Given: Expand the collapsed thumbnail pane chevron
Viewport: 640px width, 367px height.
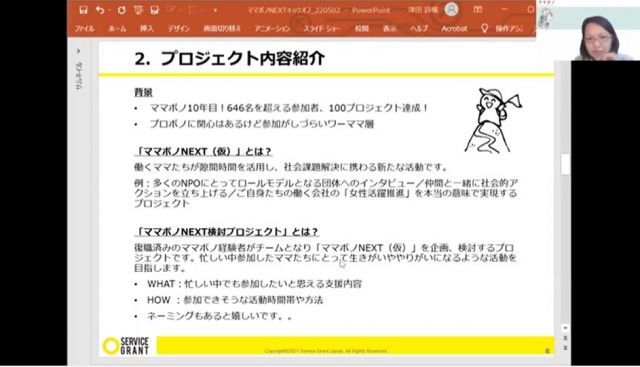Looking at the screenshot, I should coord(78,51).
